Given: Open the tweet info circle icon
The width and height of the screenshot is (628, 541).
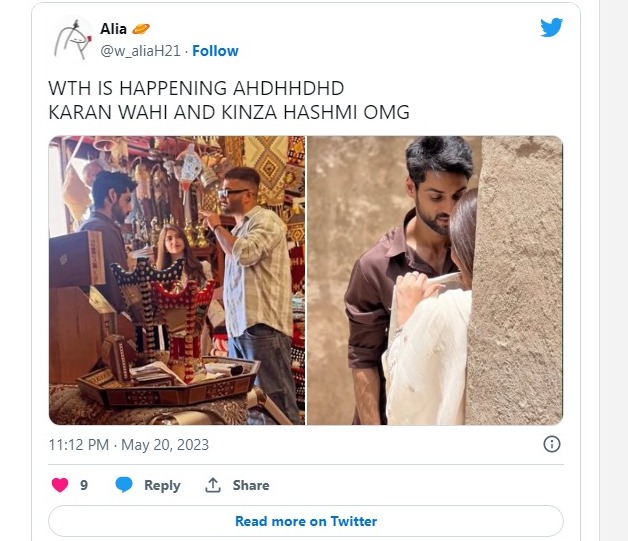Looking at the screenshot, I should click(552, 444).
